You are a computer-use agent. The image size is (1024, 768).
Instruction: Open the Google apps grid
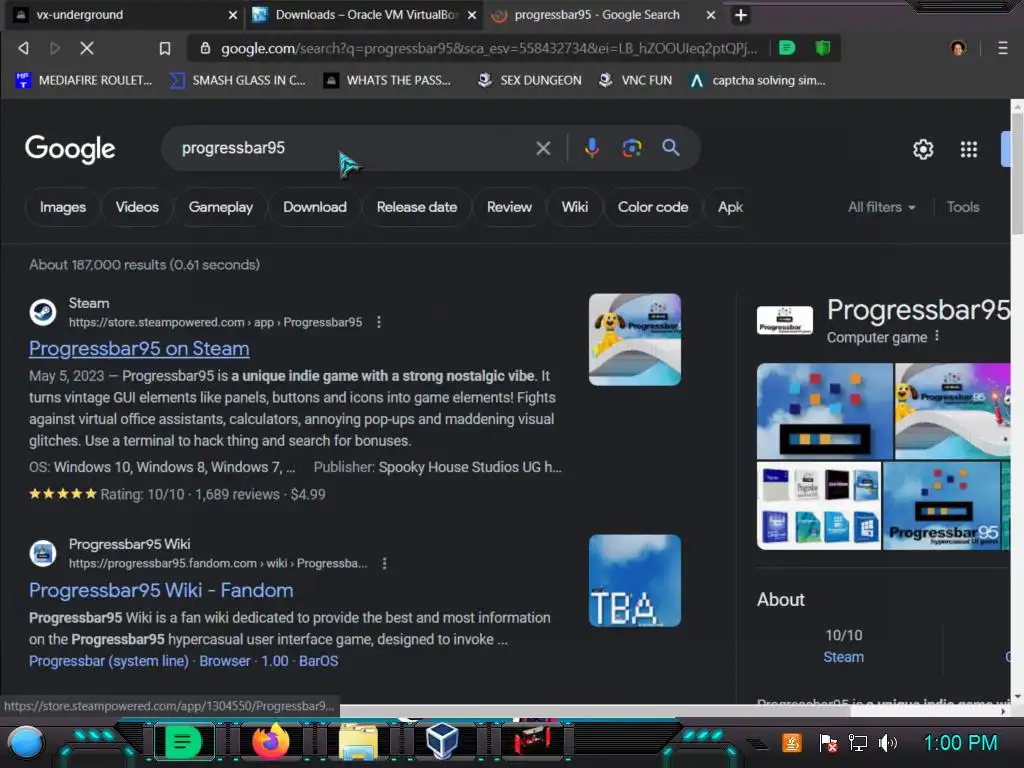coord(968,150)
